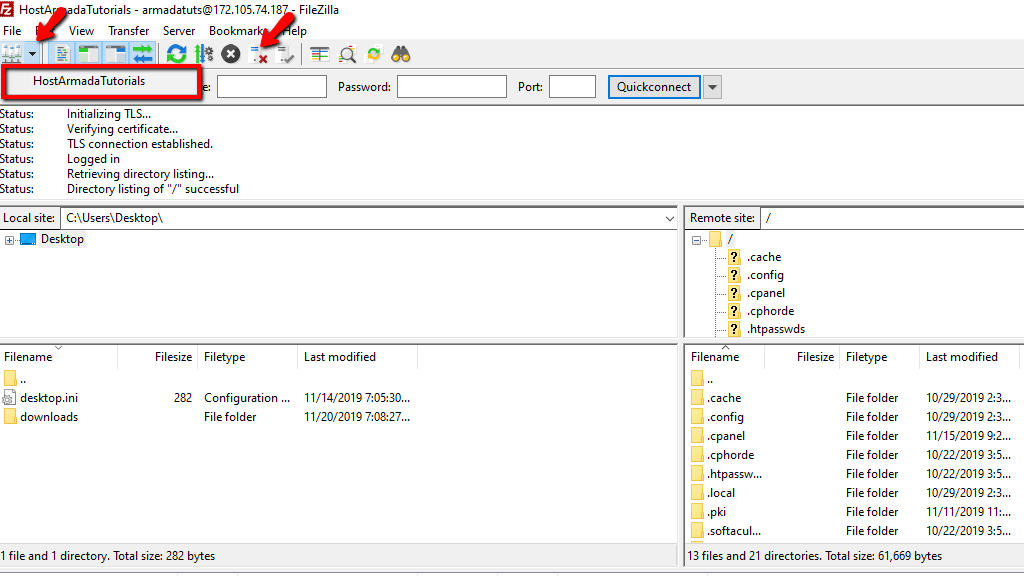Focus the Password input field

tap(452, 87)
